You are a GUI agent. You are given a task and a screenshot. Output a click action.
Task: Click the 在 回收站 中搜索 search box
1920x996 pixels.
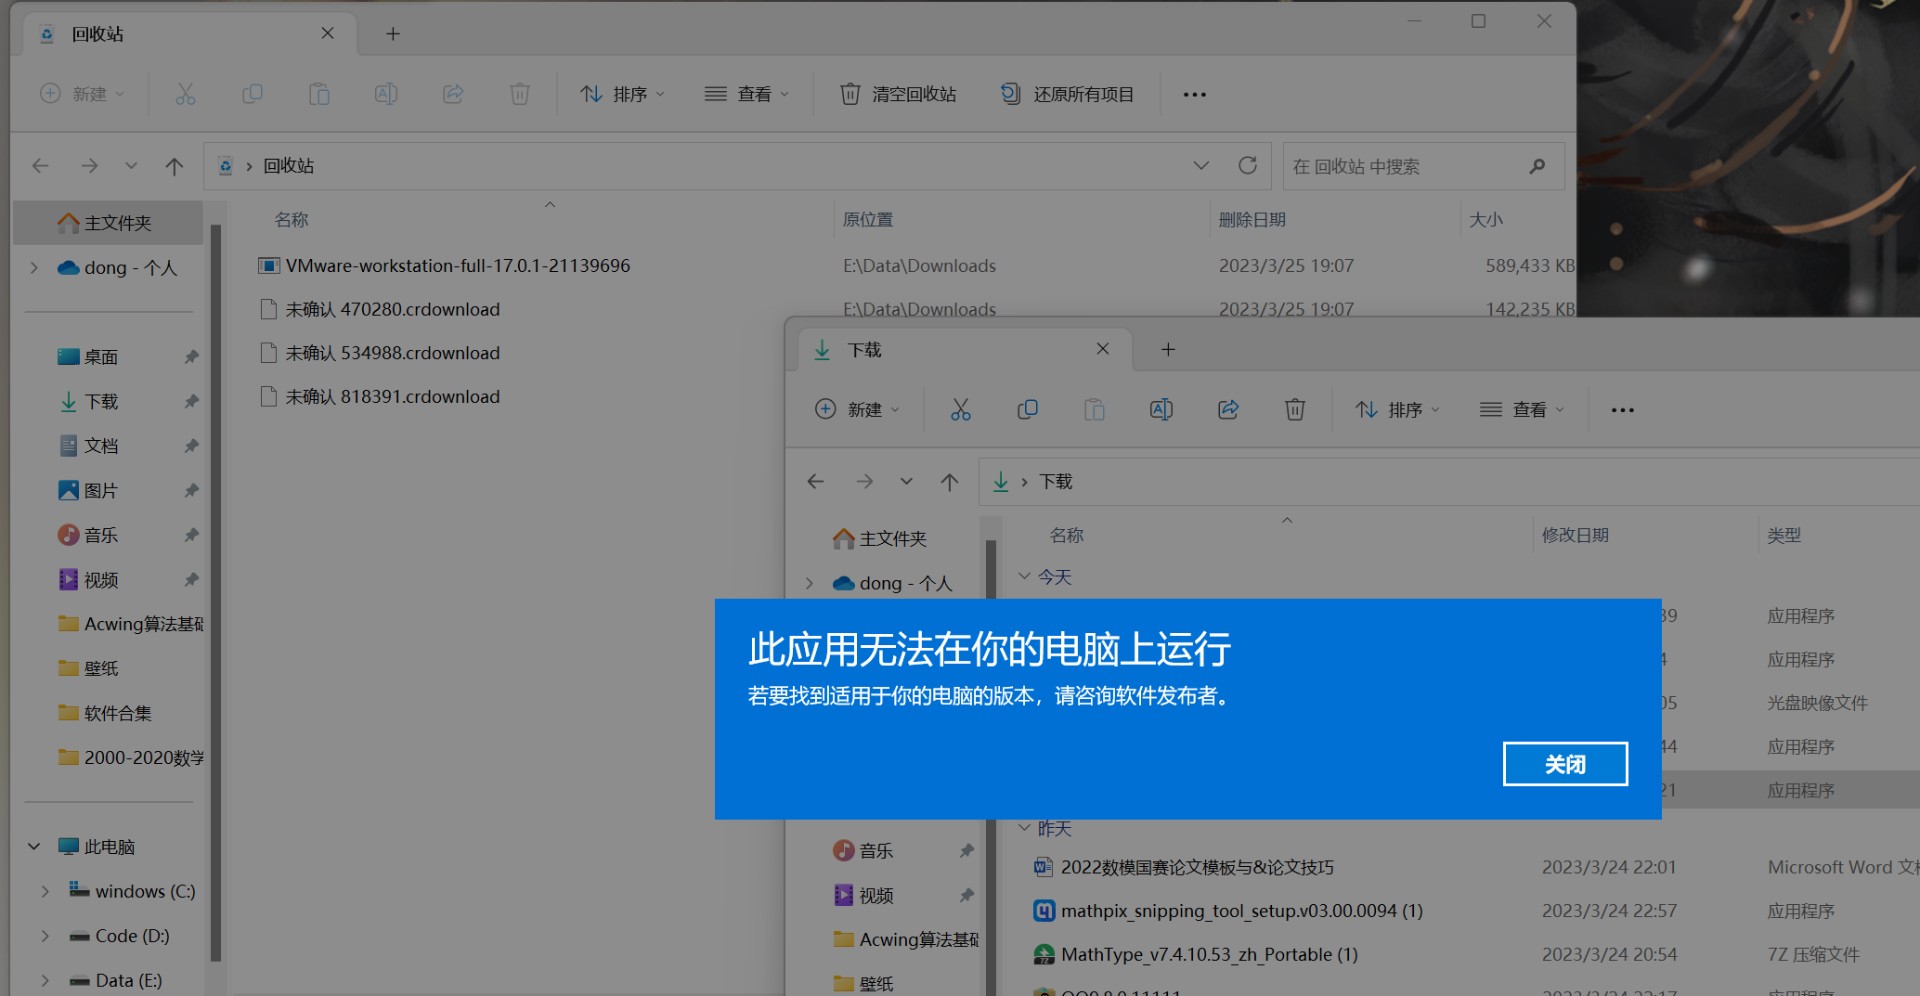[x=1423, y=166]
